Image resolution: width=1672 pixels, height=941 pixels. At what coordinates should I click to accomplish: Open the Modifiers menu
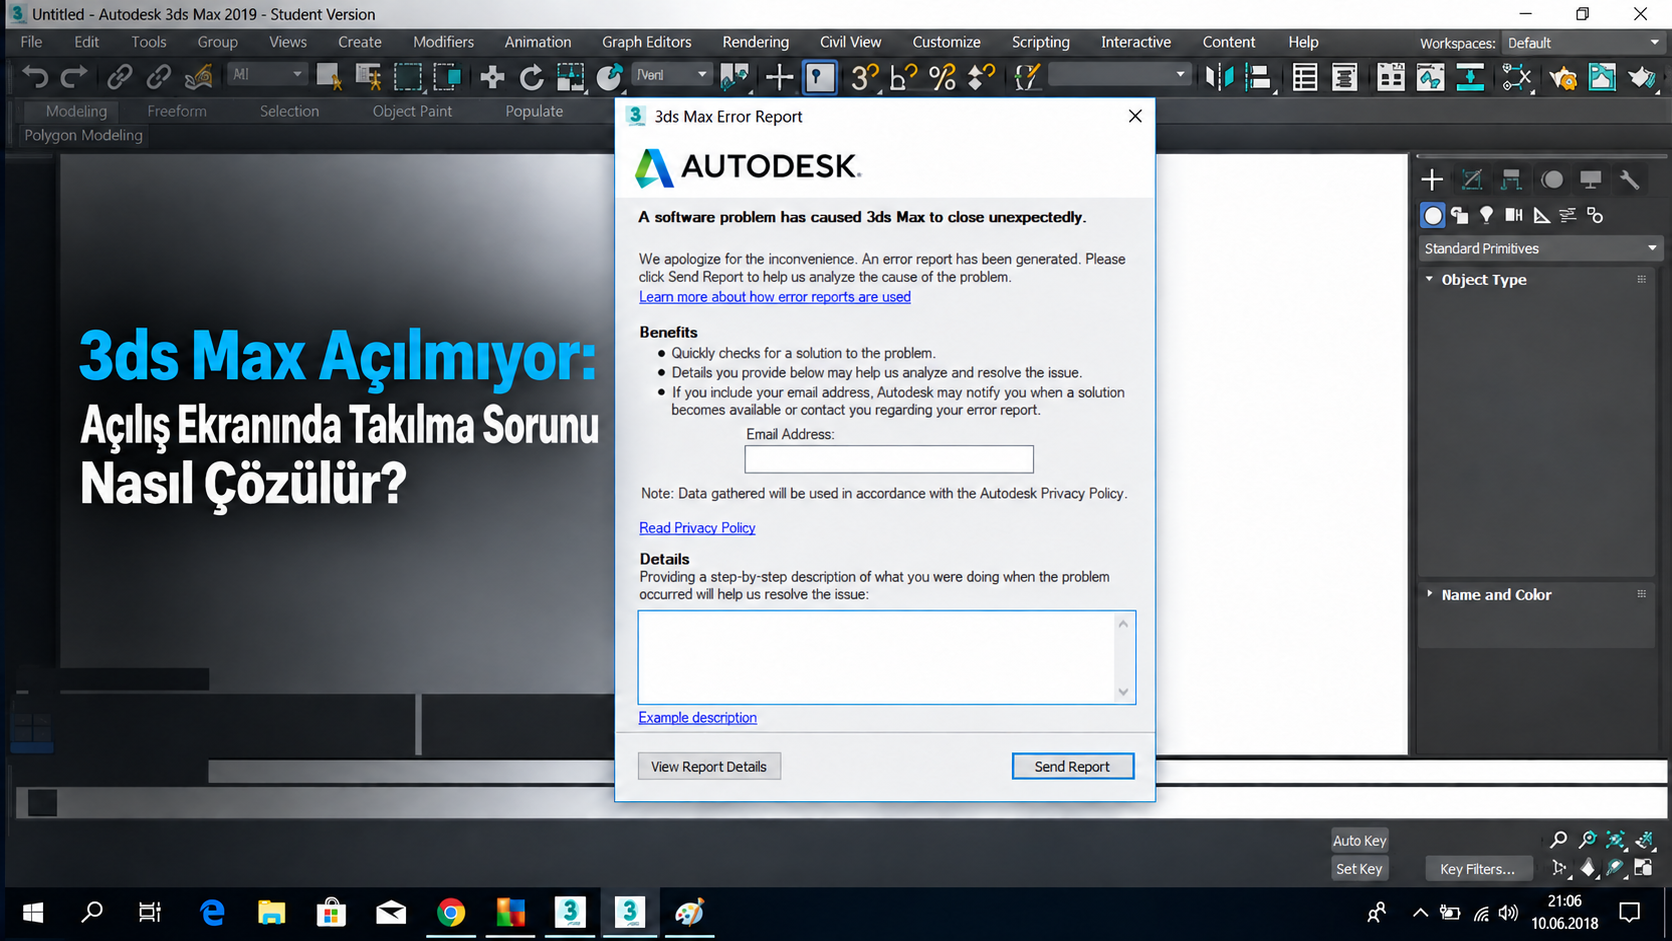click(443, 42)
